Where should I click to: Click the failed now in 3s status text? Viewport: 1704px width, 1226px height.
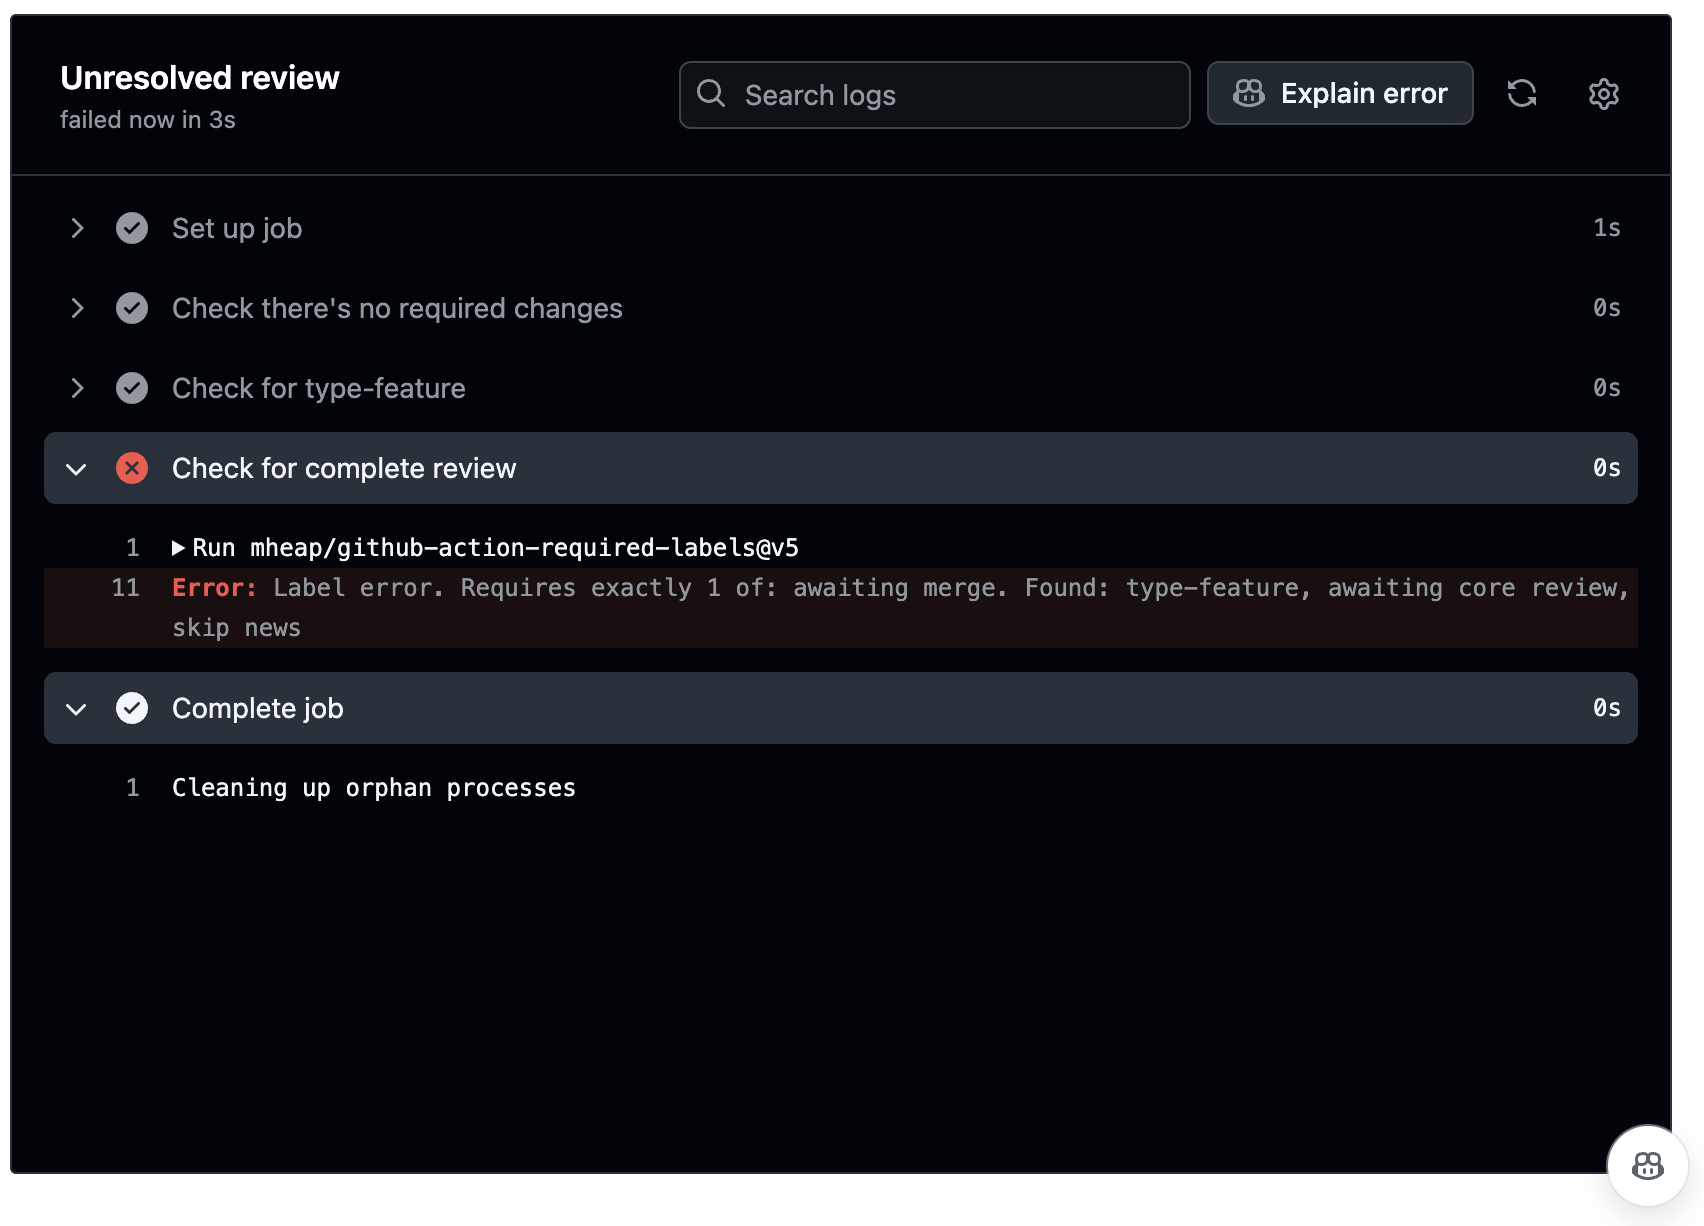click(x=148, y=120)
